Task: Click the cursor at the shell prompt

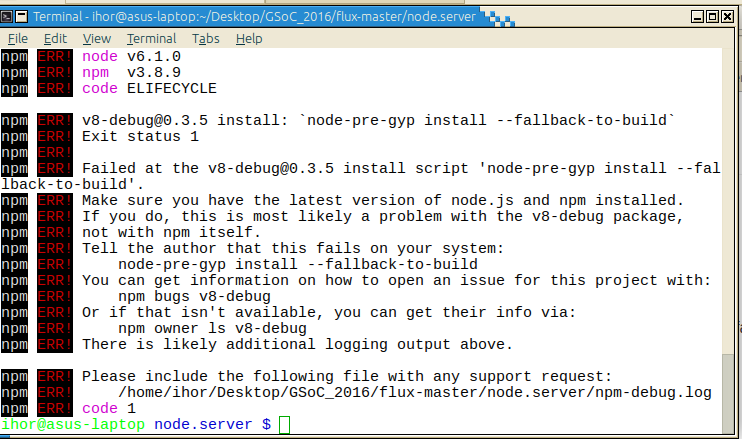Action: click(285, 425)
